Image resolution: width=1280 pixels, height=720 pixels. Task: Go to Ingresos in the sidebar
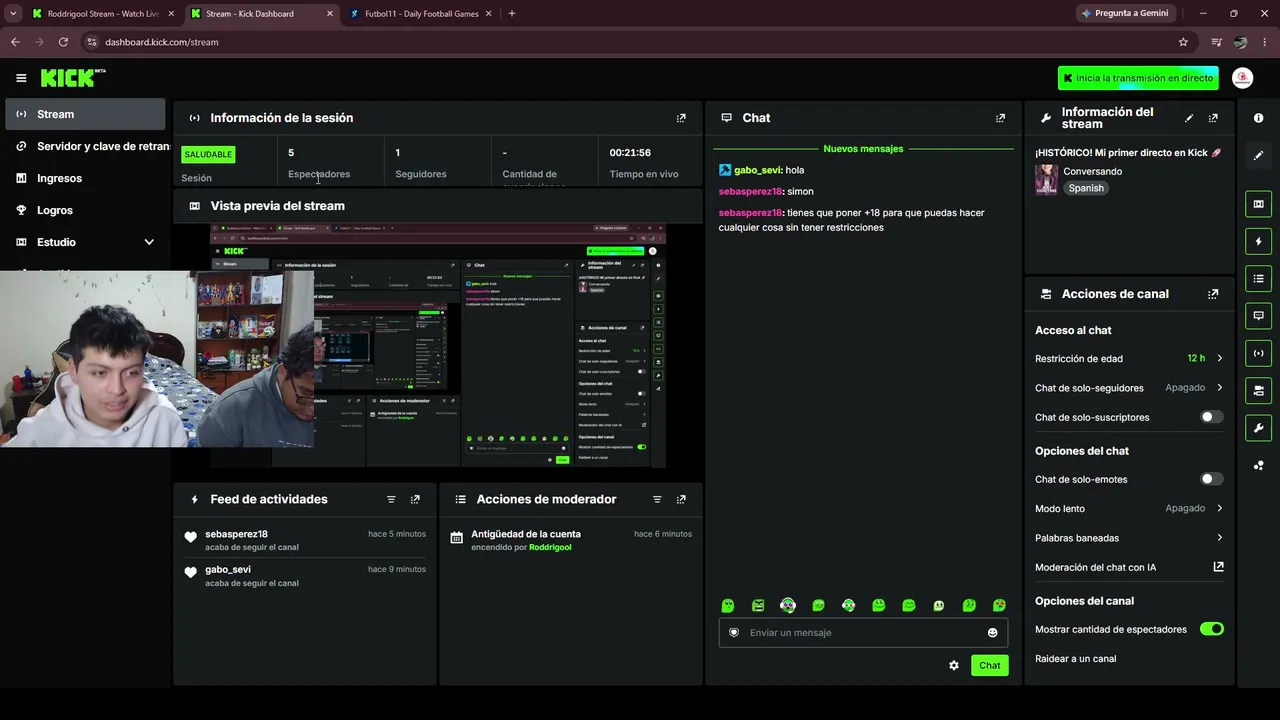(x=85, y=178)
